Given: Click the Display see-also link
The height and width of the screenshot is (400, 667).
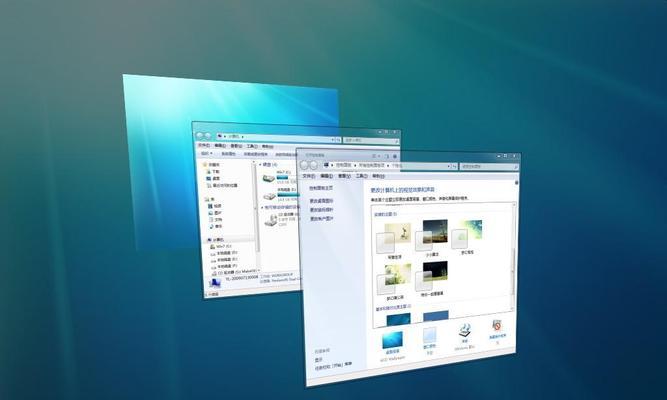Looking at the screenshot, I should [x=319, y=360].
